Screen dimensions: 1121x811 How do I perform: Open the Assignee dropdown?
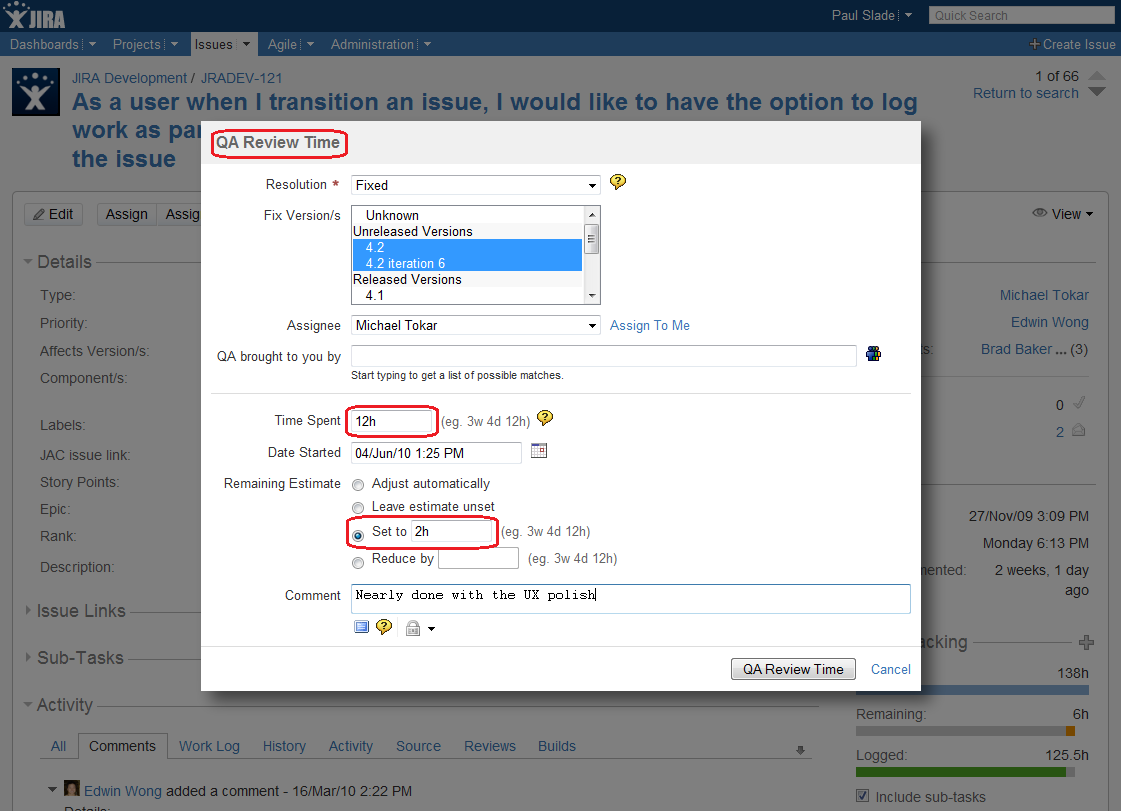pyautogui.click(x=475, y=325)
